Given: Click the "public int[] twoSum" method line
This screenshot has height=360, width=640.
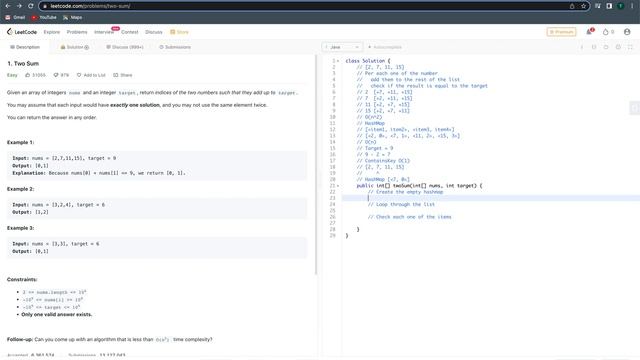Looking at the screenshot, I should pyautogui.click(x=419, y=186).
